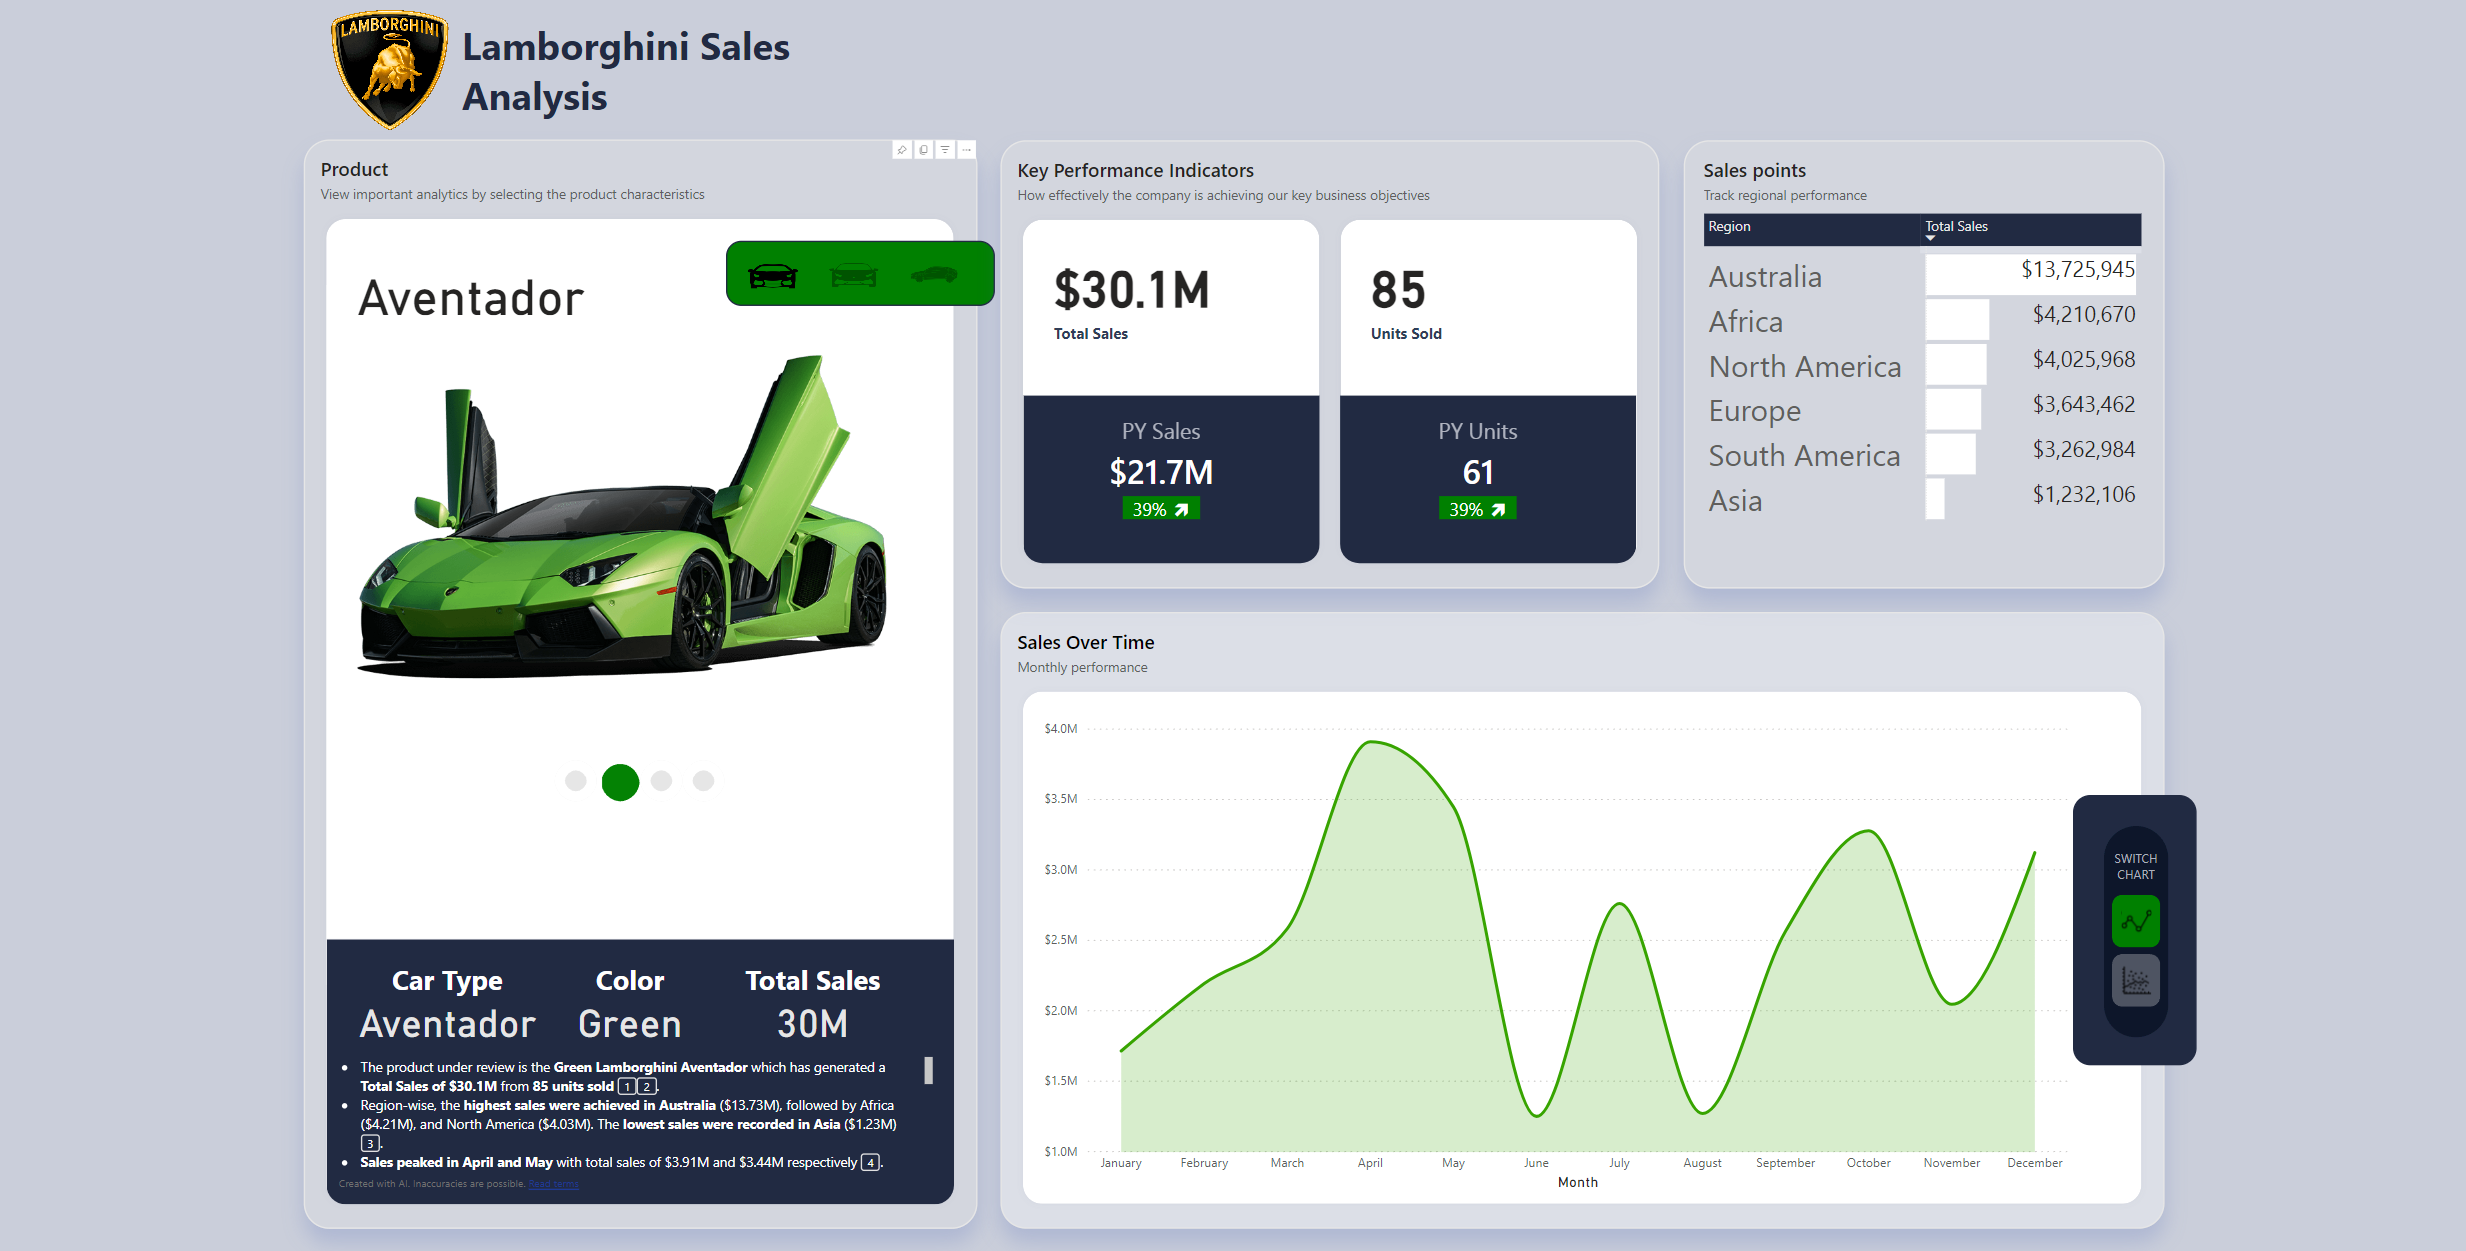Switch to the scatter chart view icon
Viewport: 2466px width, 1251px height.
(x=2135, y=980)
